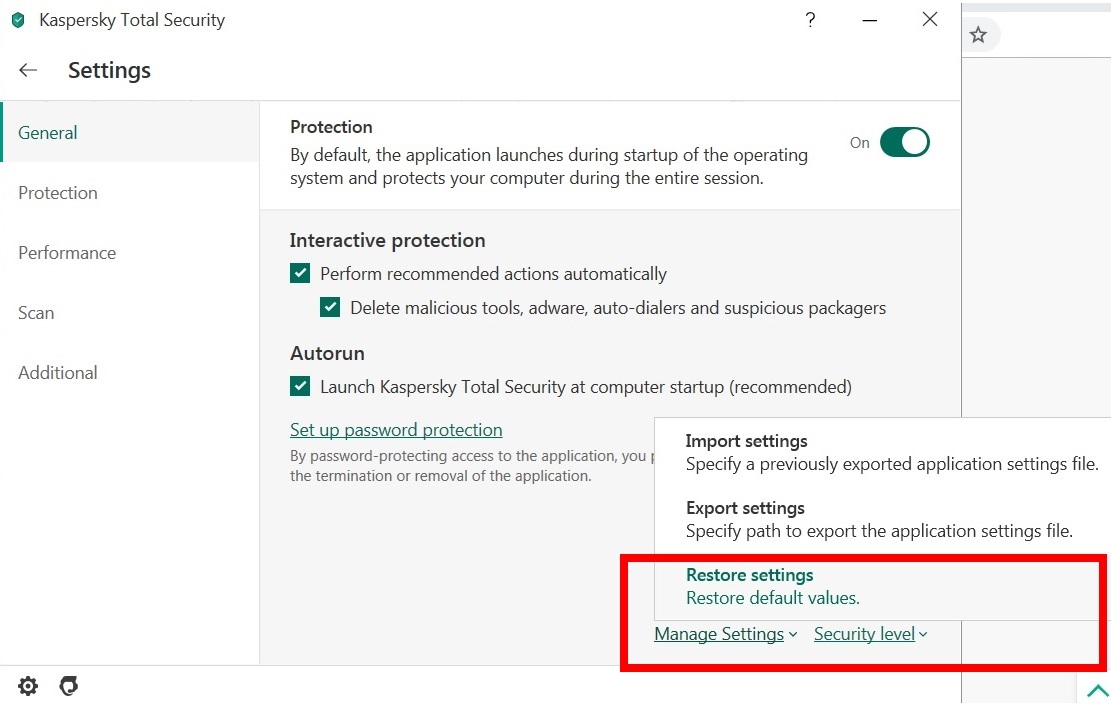Image resolution: width=1111 pixels, height=704 pixels.
Task: Open help via the question mark icon
Action: coord(810,20)
